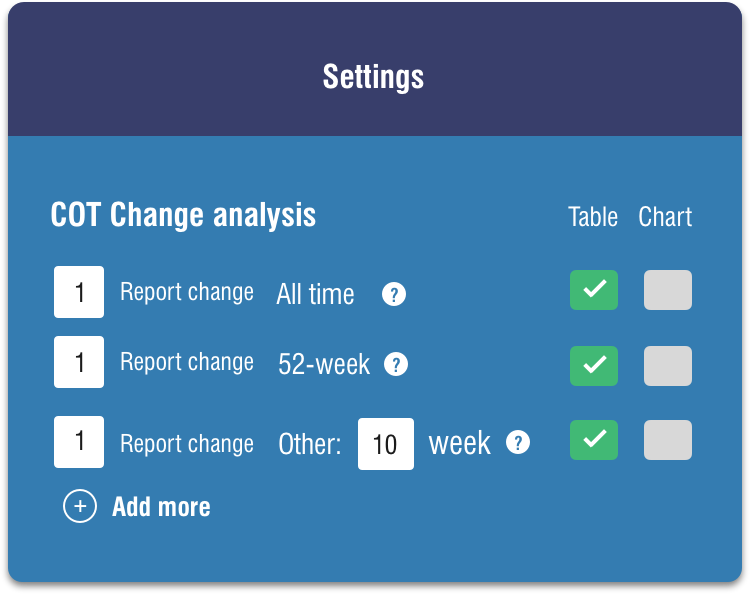Enable Chart checkbox for All time row

coord(668,290)
